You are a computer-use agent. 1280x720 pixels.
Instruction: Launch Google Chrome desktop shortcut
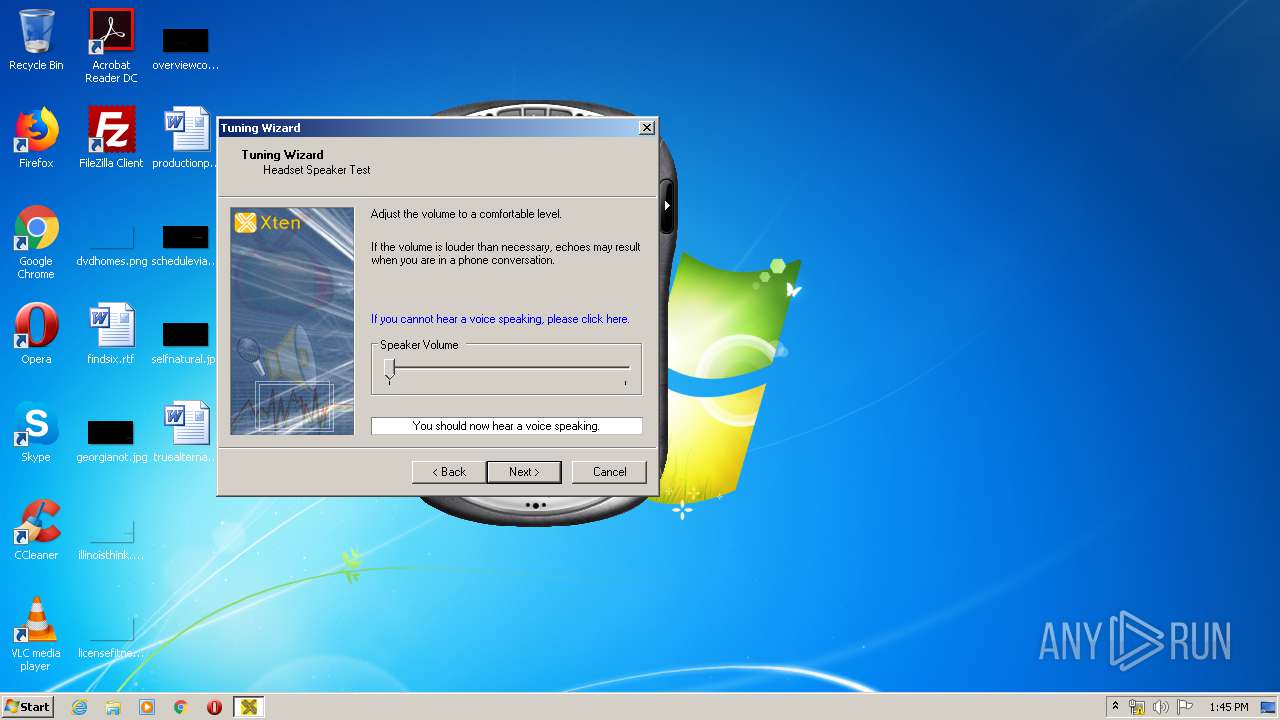[36, 242]
